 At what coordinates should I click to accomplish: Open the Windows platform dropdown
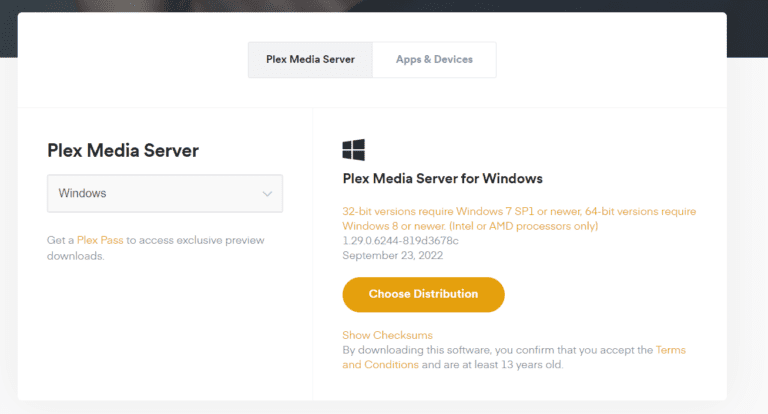(165, 193)
